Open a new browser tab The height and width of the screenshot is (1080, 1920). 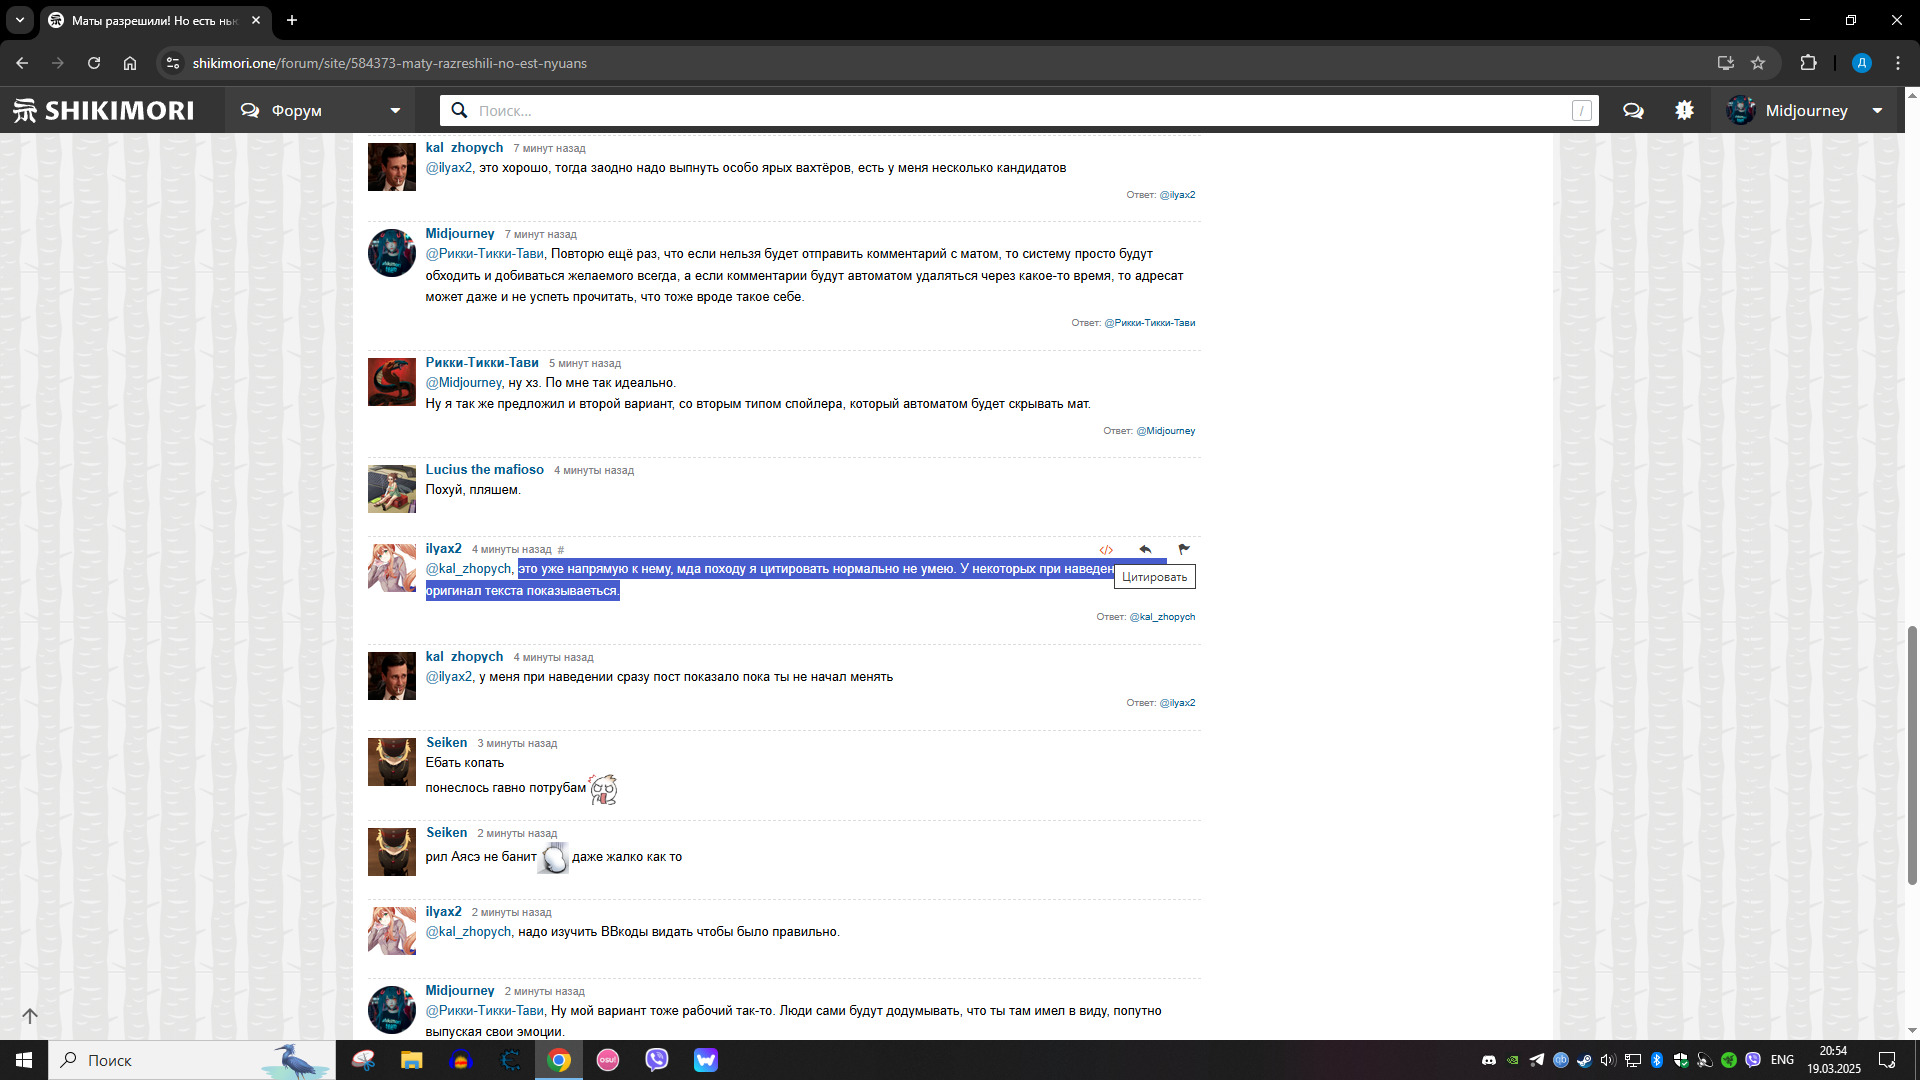(x=292, y=20)
